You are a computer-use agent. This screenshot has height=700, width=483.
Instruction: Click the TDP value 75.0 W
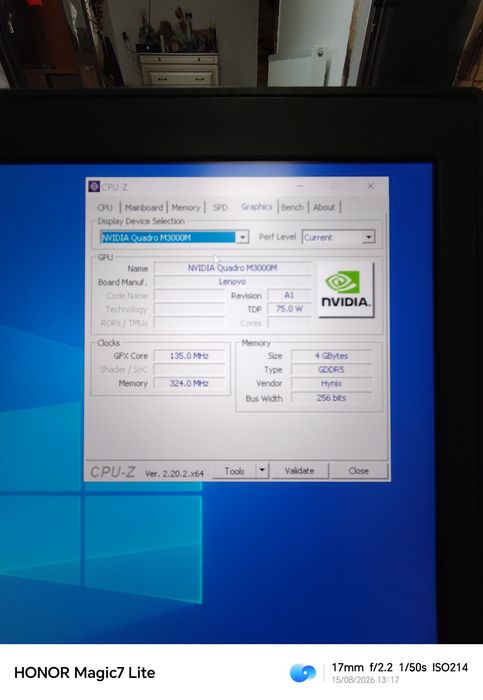pyautogui.click(x=289, y=308)
